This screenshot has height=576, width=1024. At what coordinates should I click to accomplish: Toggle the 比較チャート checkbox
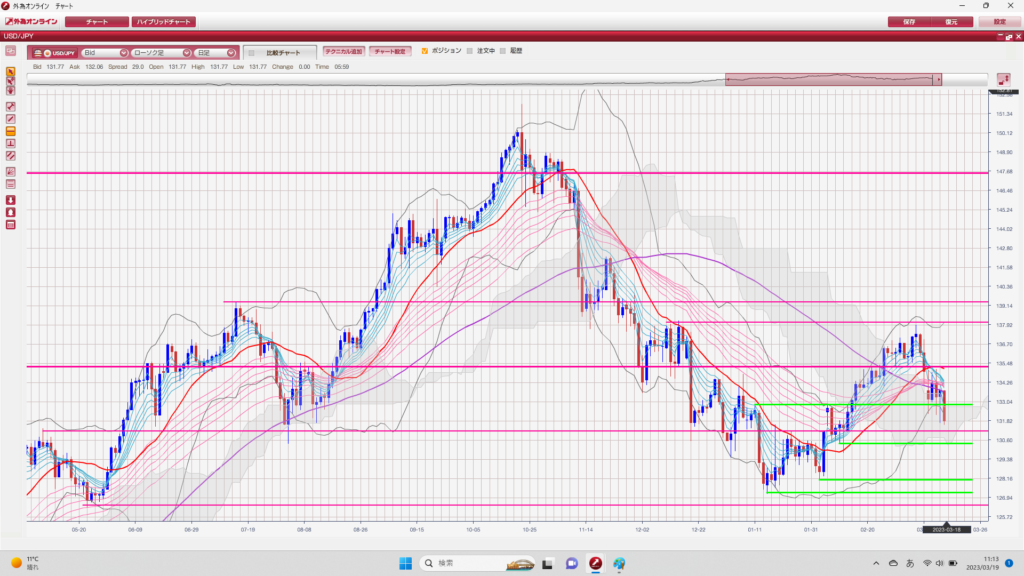point(251,53)
